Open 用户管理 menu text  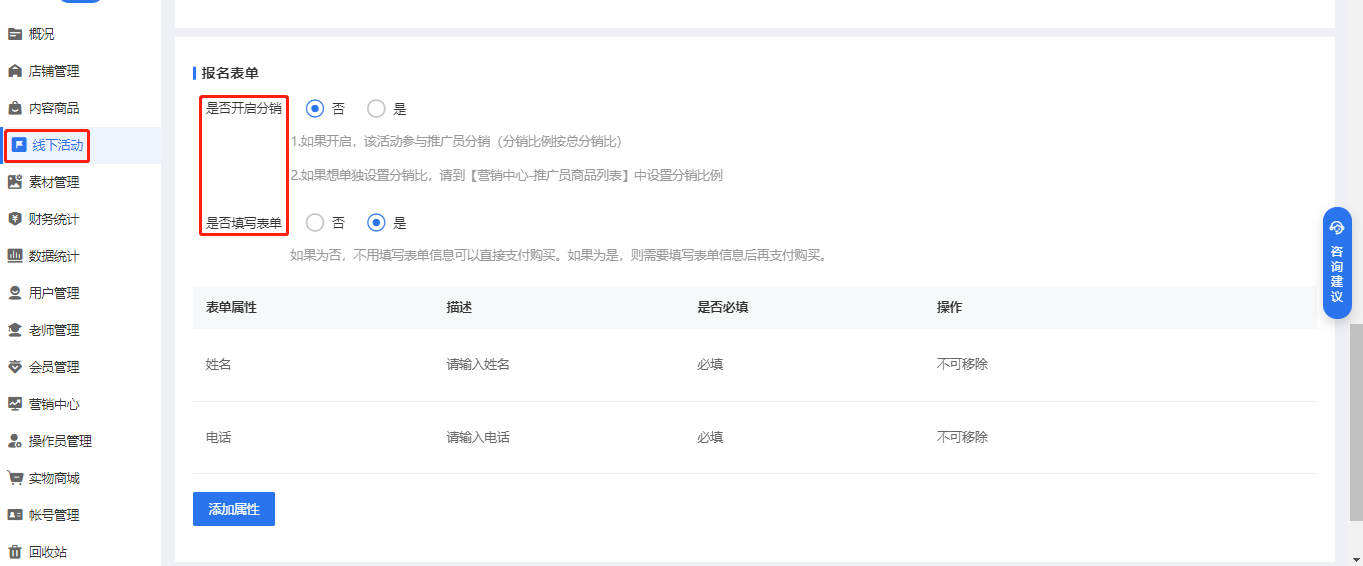pyautogui.click(x=54, y=293)
